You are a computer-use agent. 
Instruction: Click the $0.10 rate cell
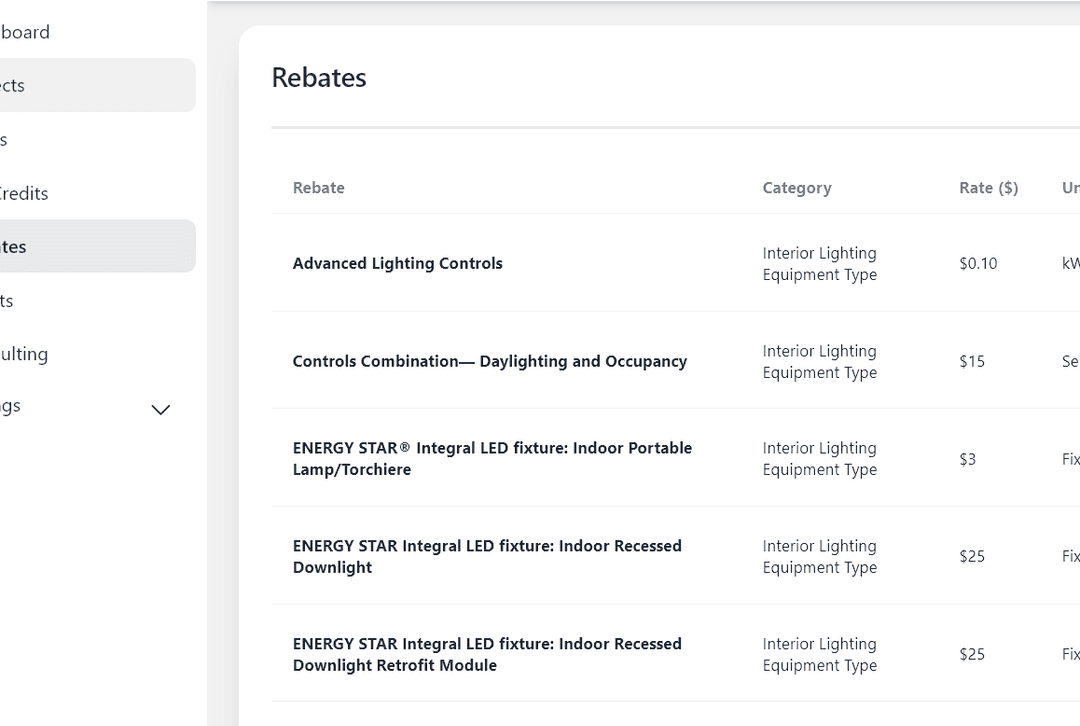tap(977, 264)
